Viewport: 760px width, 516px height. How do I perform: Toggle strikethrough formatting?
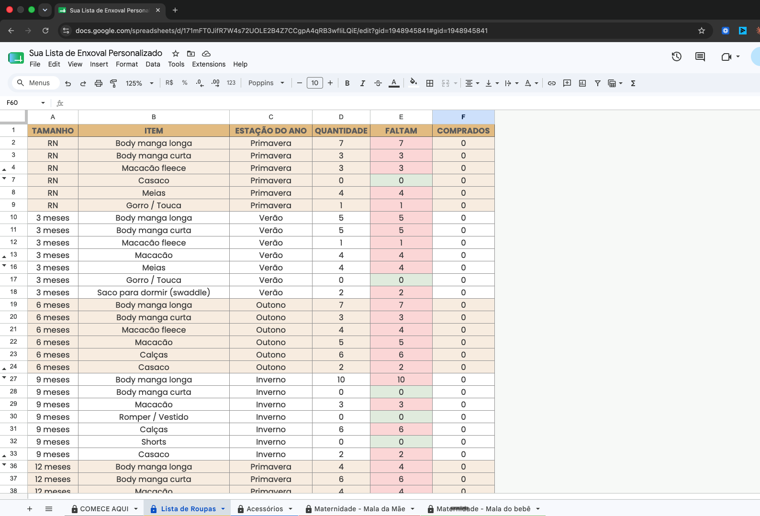click(378, 83)
